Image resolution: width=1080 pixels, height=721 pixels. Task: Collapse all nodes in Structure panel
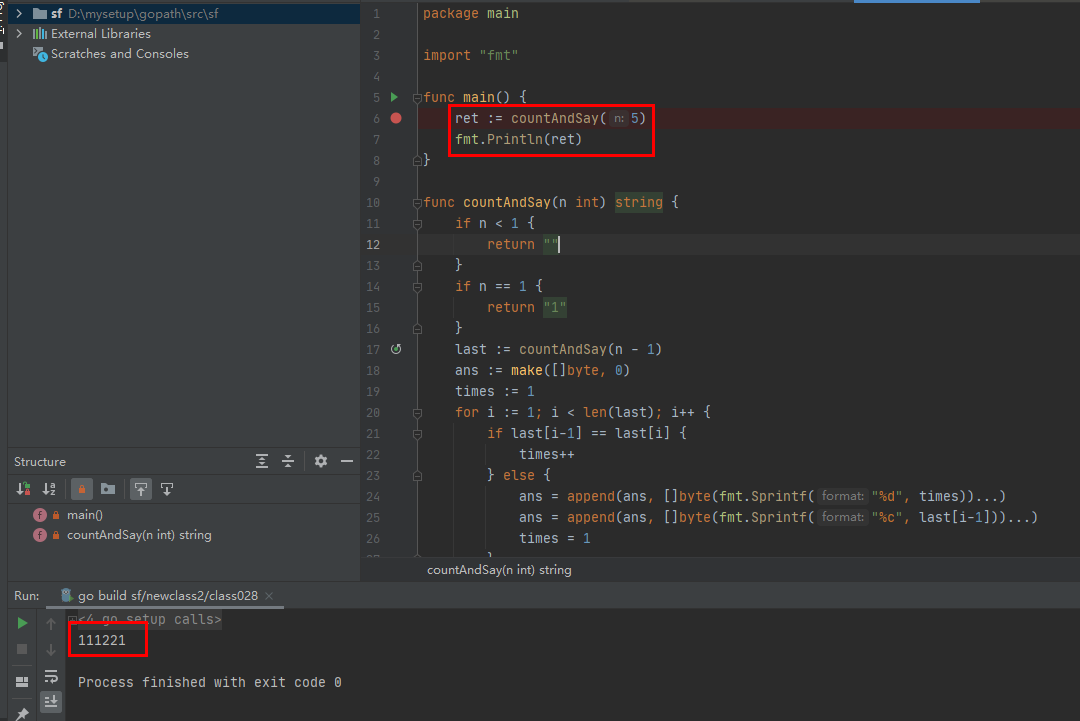(x=288, y=461)
